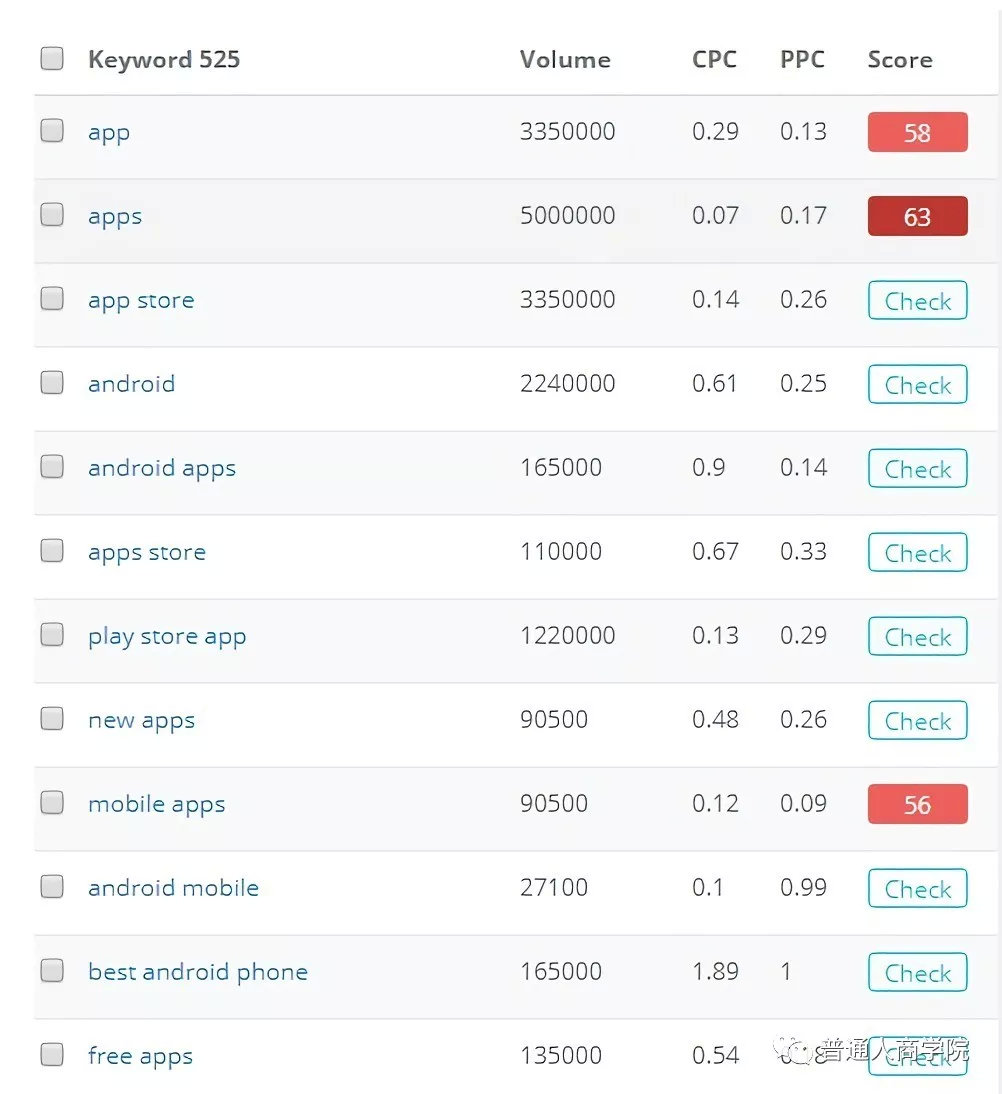Sort table by CPC header
Image resolution: width=1002 pixels, height=1094 pixels.
tap(714, 60)
